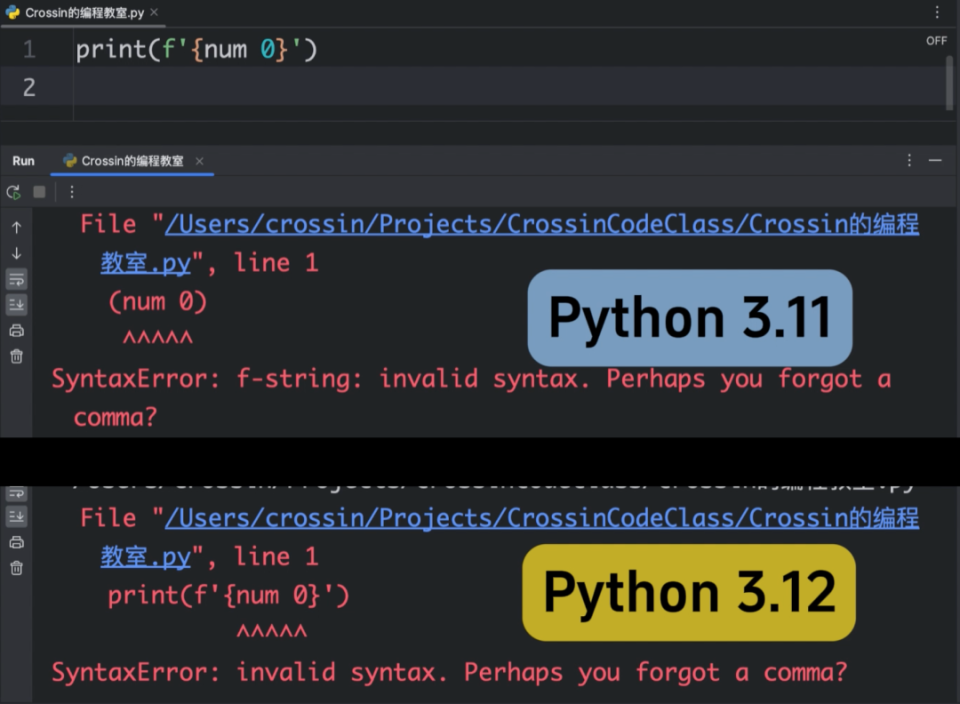Select the Crossin的编程教室 run tab
The height and width of the screenshot is (704, 960).
pyautogui.click(x=124, y=161)
